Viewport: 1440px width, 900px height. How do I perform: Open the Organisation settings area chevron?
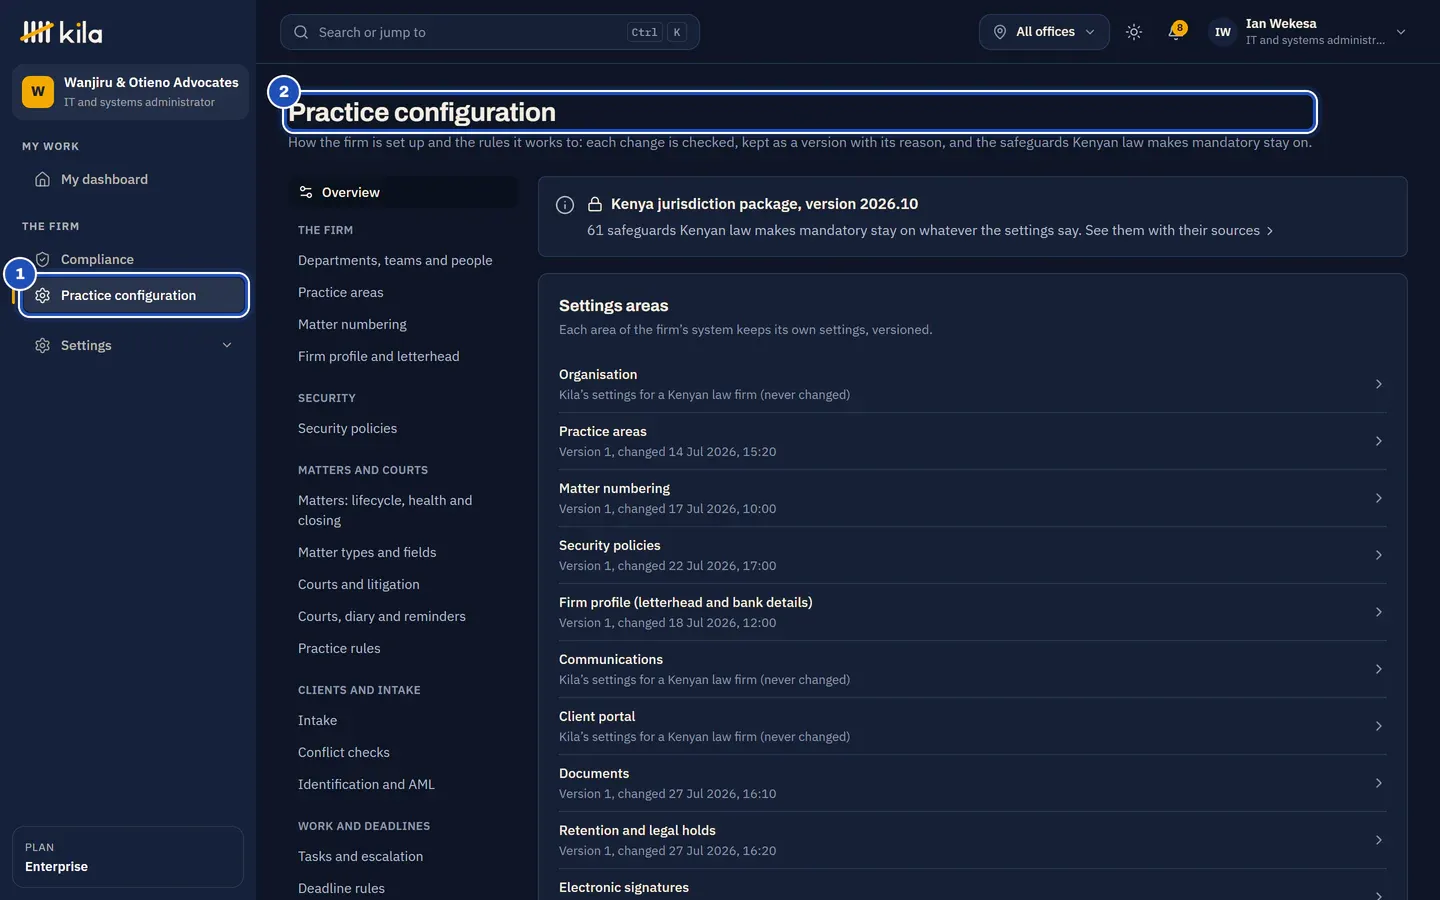coord(1378,384)
